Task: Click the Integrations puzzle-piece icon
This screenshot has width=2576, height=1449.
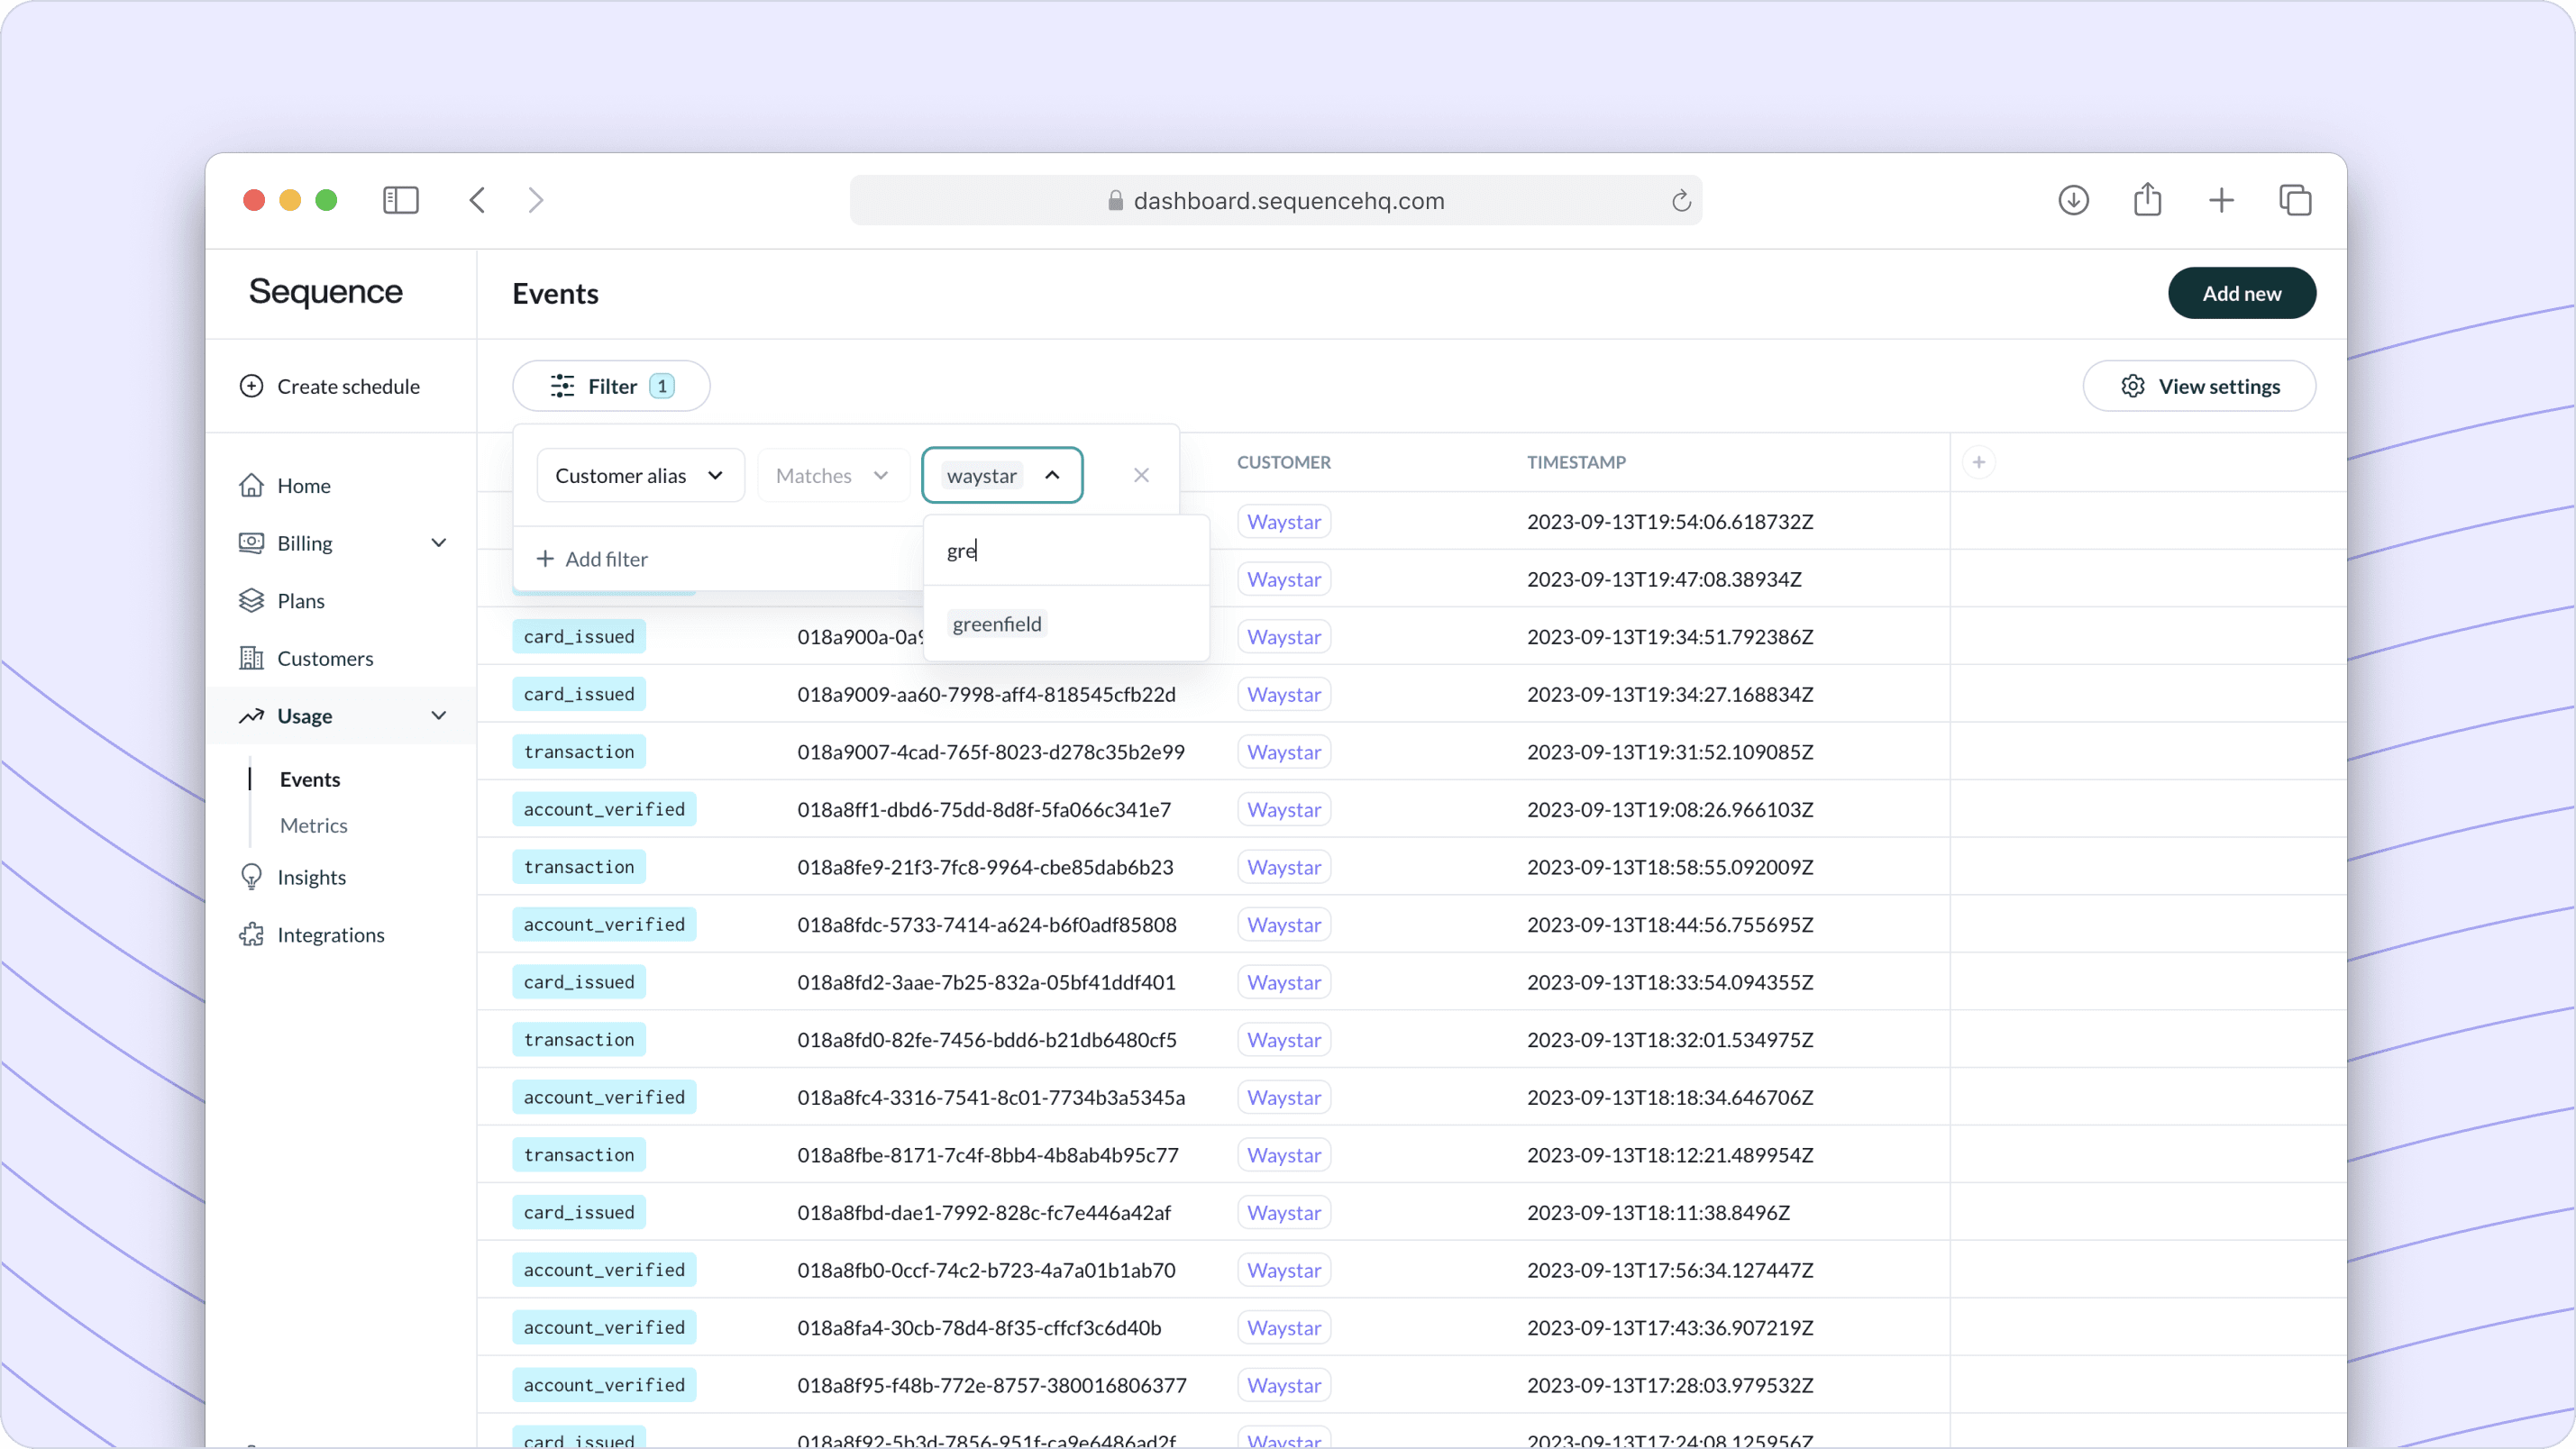Action: click(x=252, y=934)
